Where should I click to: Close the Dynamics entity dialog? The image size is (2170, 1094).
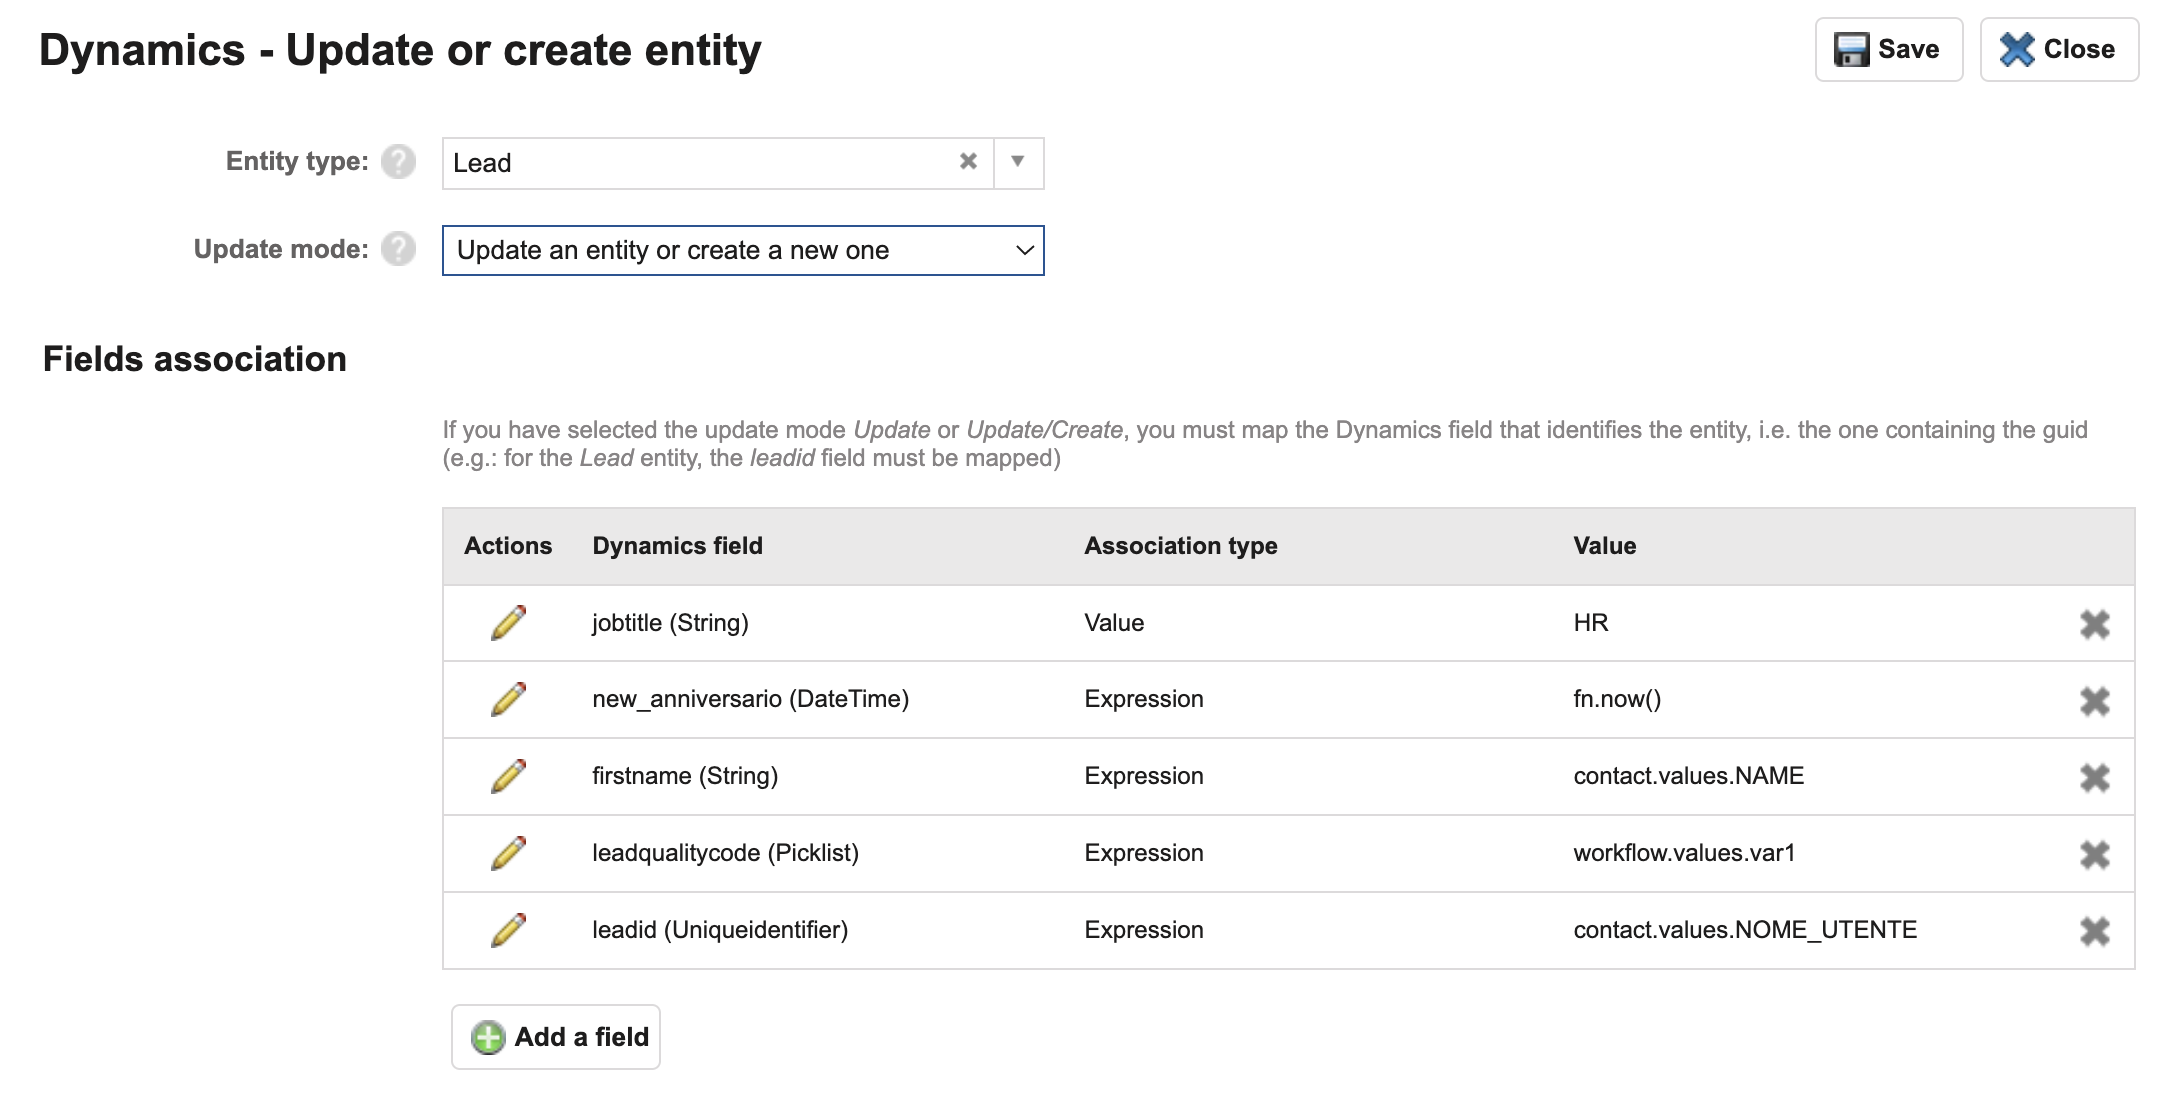coord(2059,49)
